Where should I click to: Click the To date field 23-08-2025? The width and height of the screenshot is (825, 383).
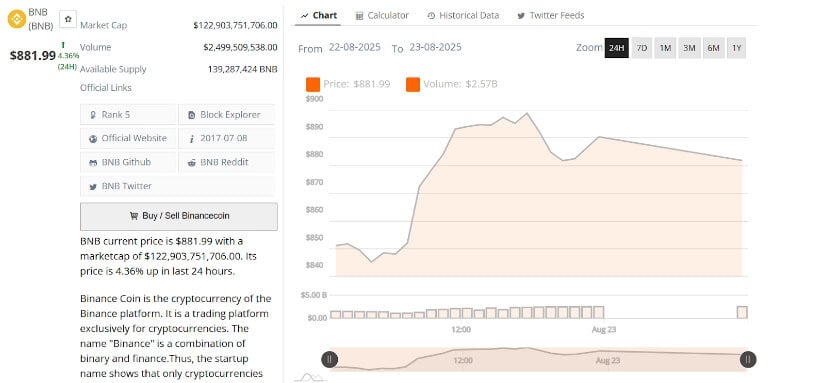point(435,47)
